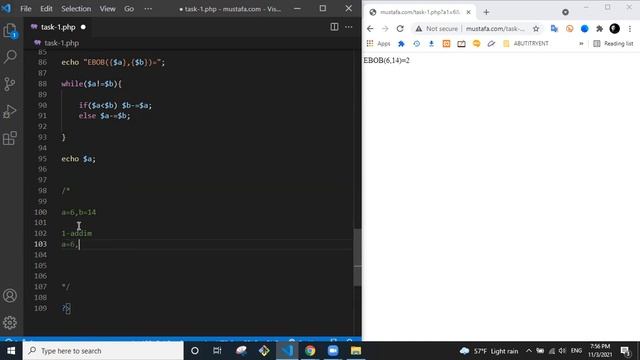
Task: Open Cortana circle on the taskbar
Action: point(195,351)
